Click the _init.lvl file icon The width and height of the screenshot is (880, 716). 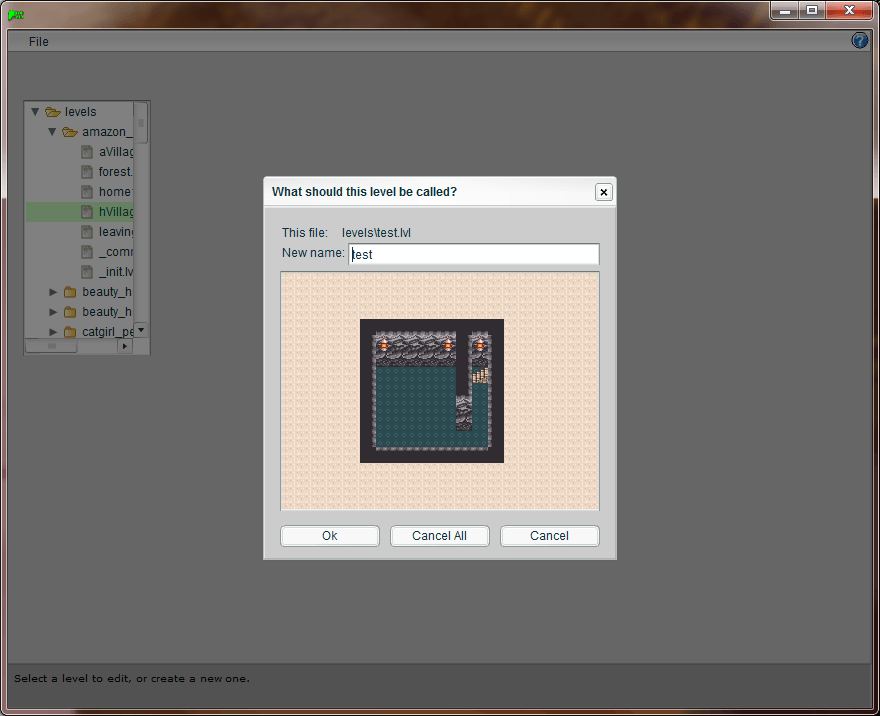click(x=87, y=272)
